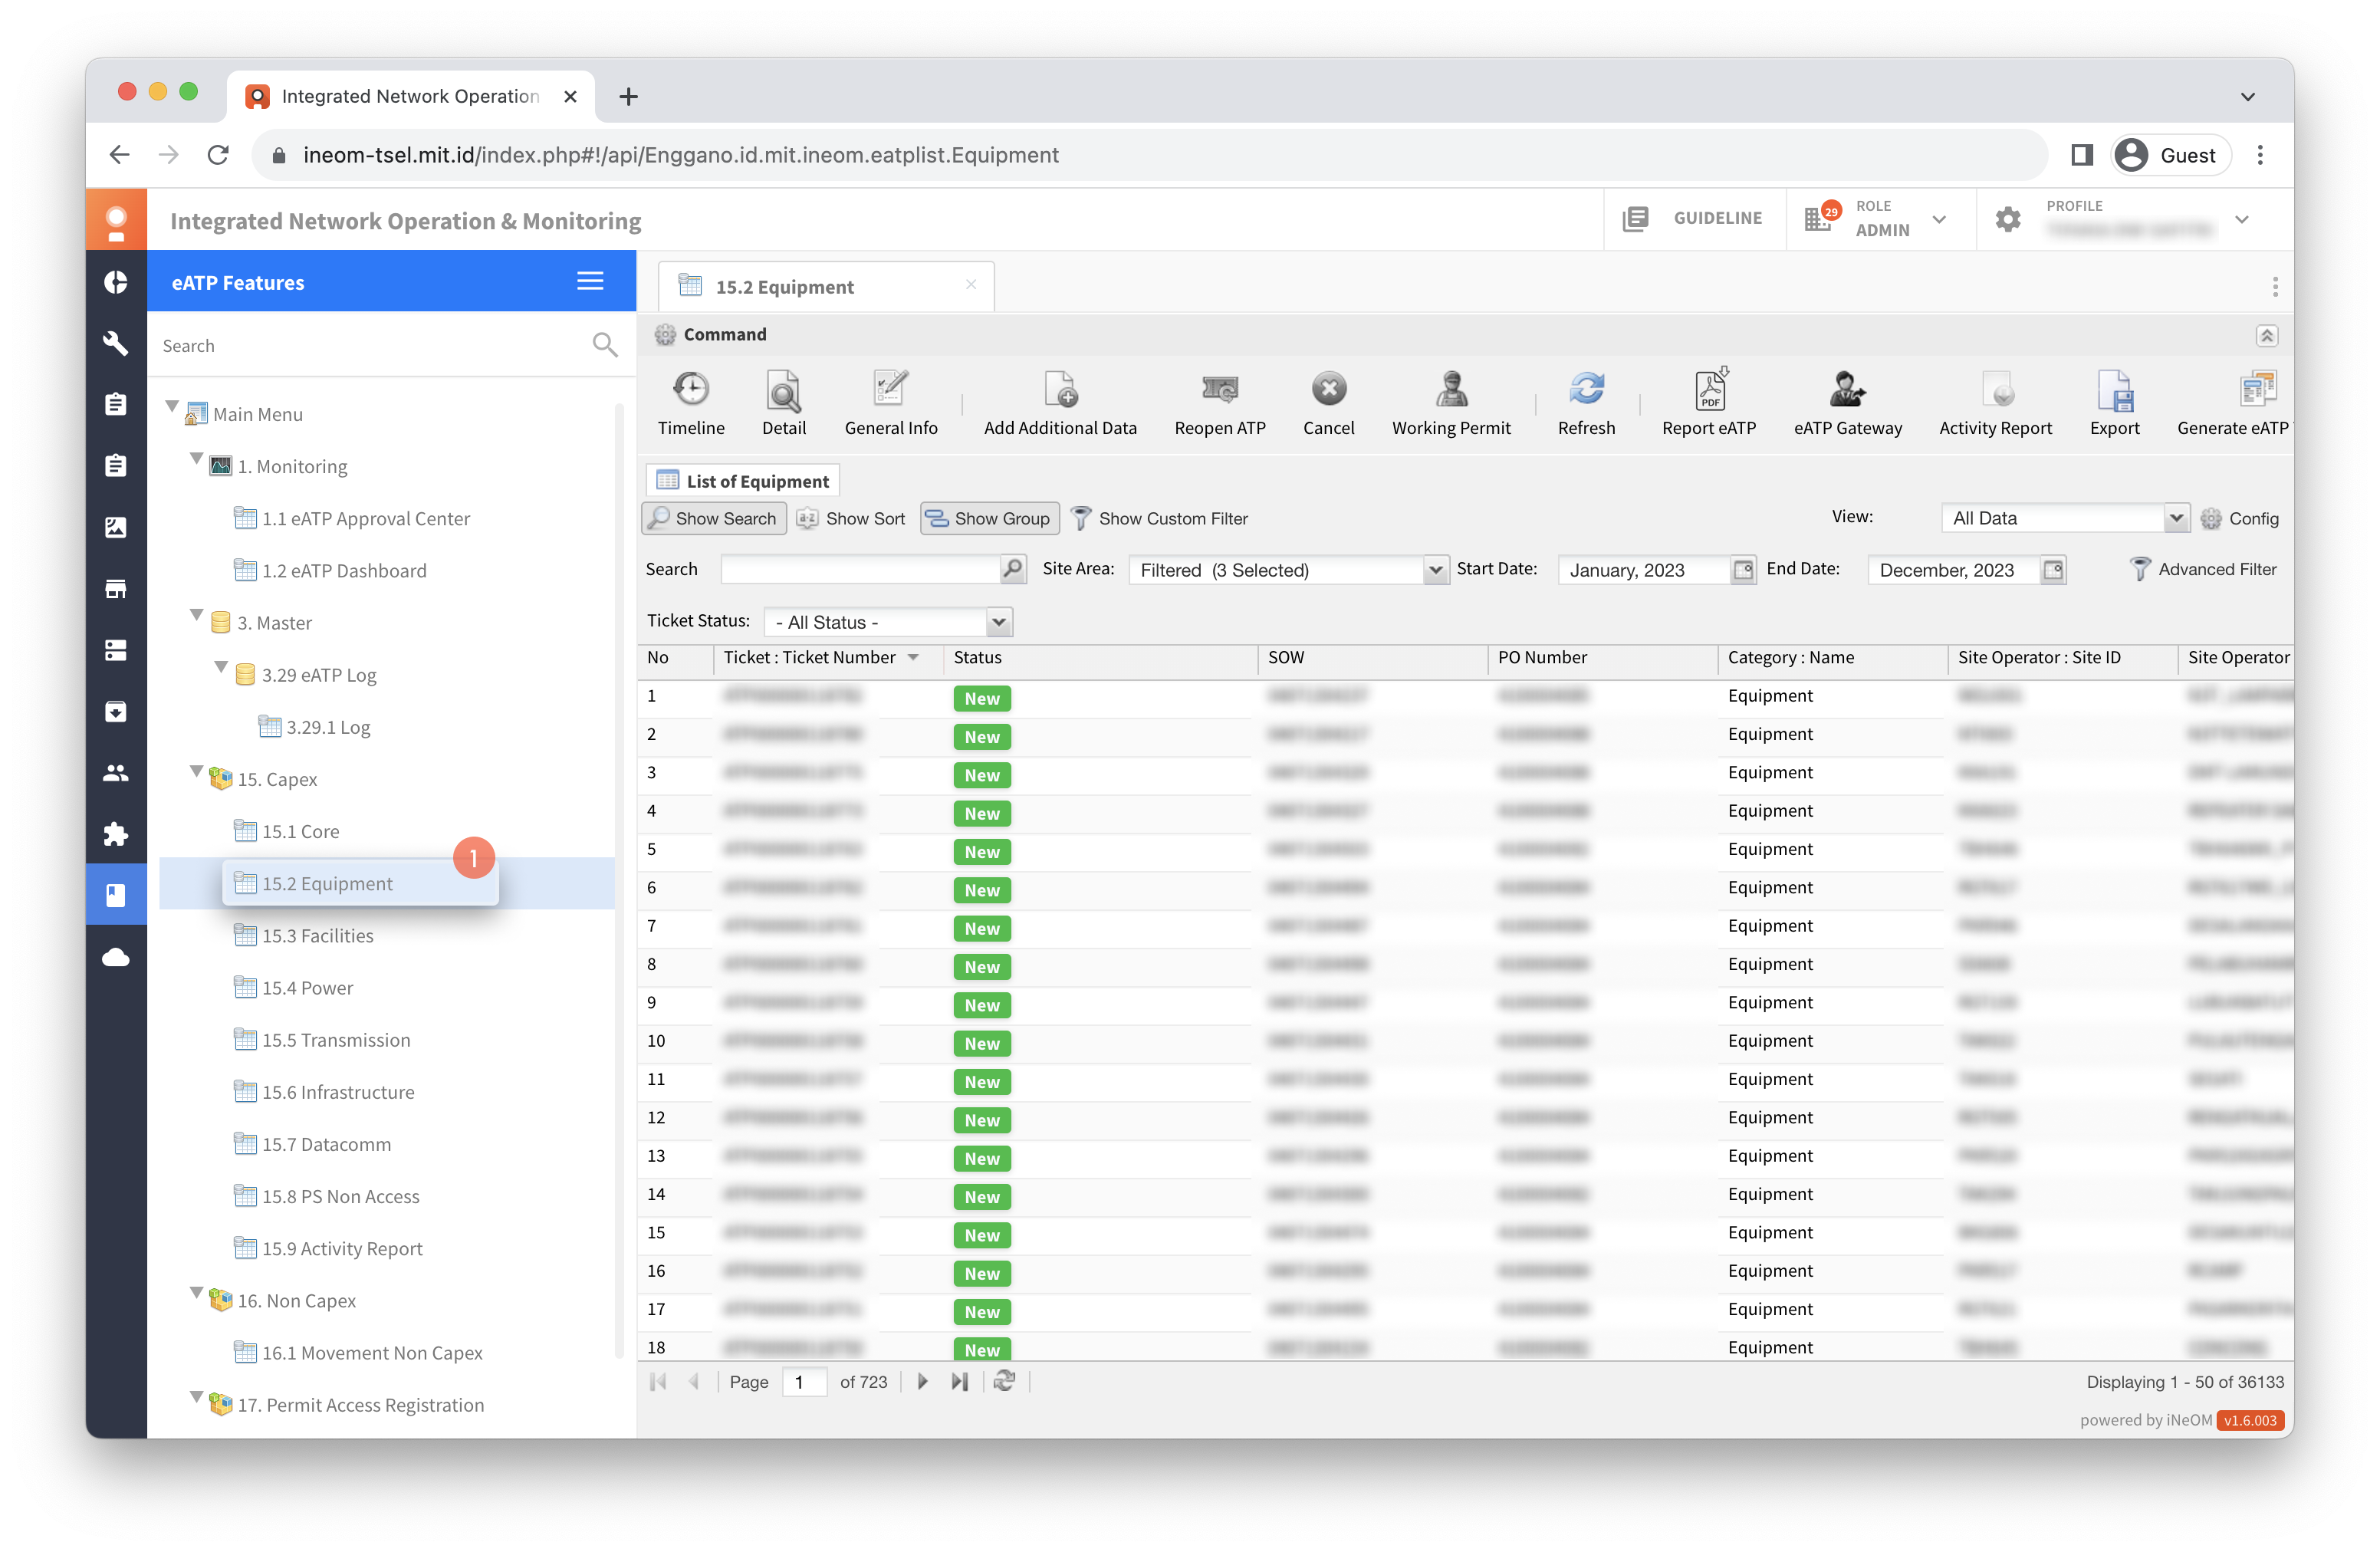Click Add Additional Data
Screen dimensions: 2380x1552
pos(1060,403)
